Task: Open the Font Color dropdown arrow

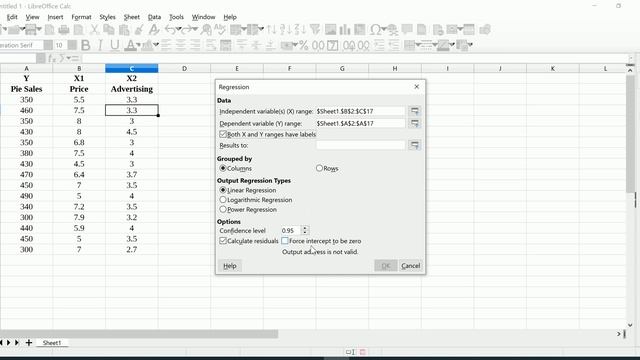Action: 138,45
